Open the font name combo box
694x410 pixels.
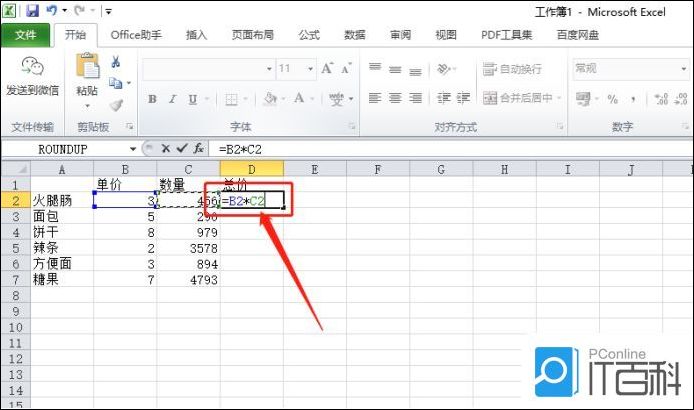pos(208,69)
